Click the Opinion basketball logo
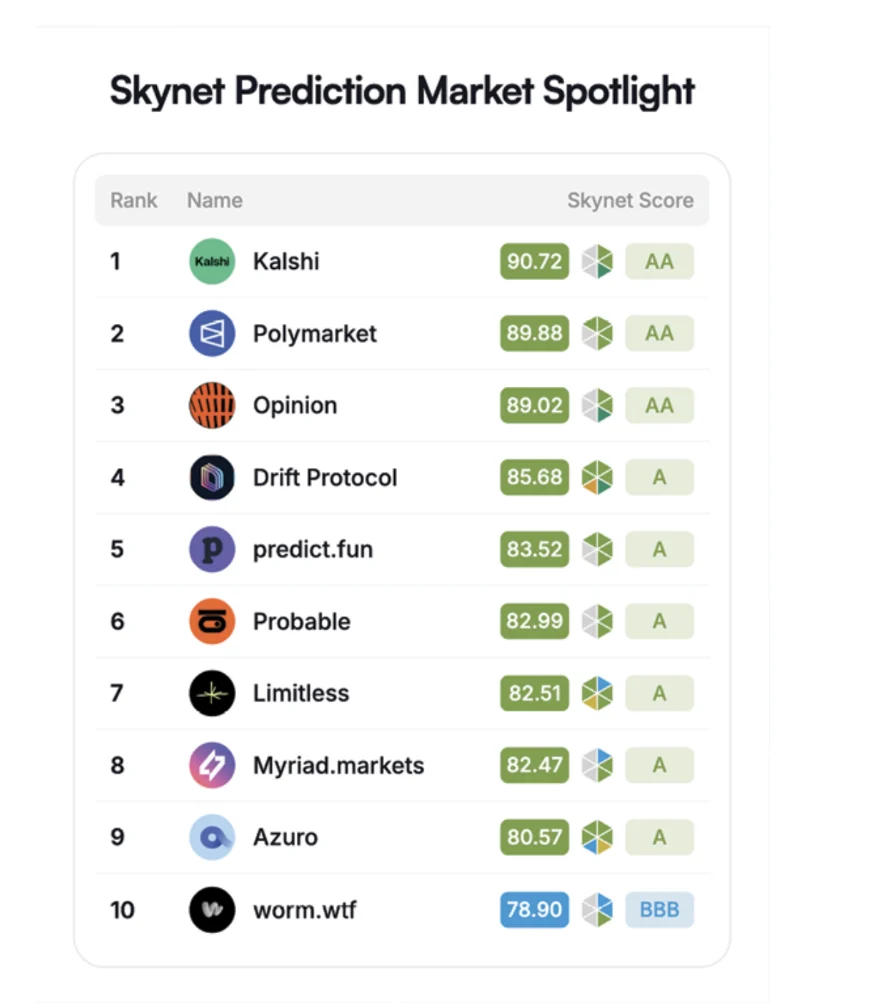This screenshot has height=1008, width=884. pyautogui.click(x=211, y=405)
